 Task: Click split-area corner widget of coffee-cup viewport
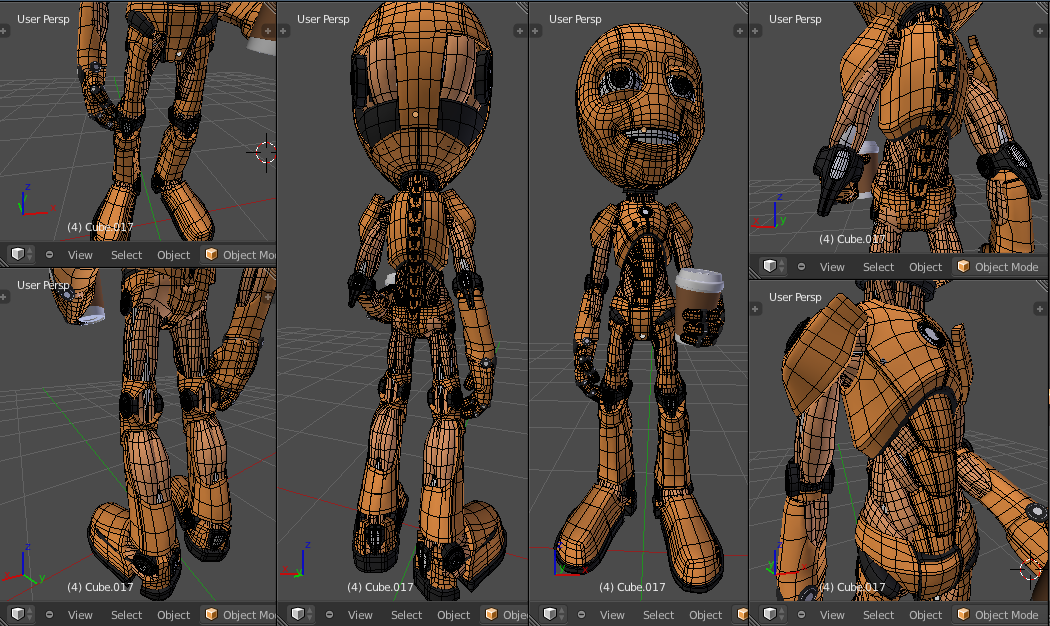[x=741, y=7]
